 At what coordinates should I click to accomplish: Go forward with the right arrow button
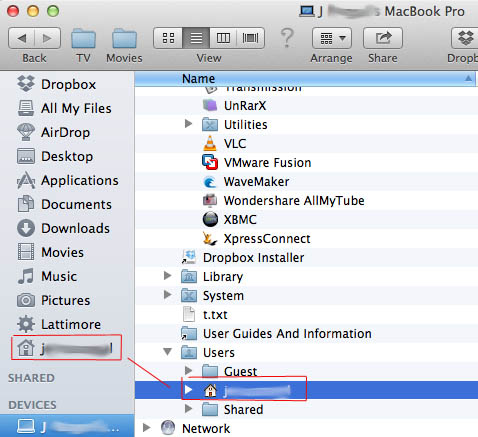pos(48,38)
